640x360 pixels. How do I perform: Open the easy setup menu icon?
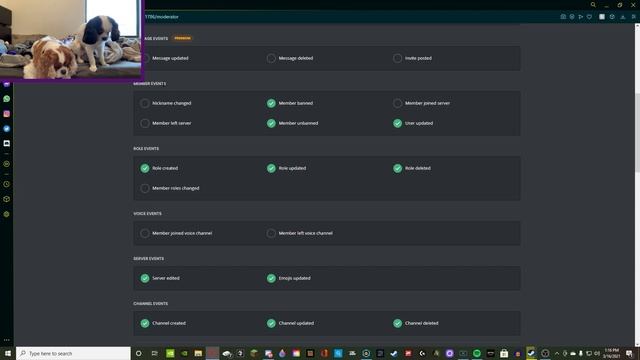pyautogui.click(x=633, y=17)
